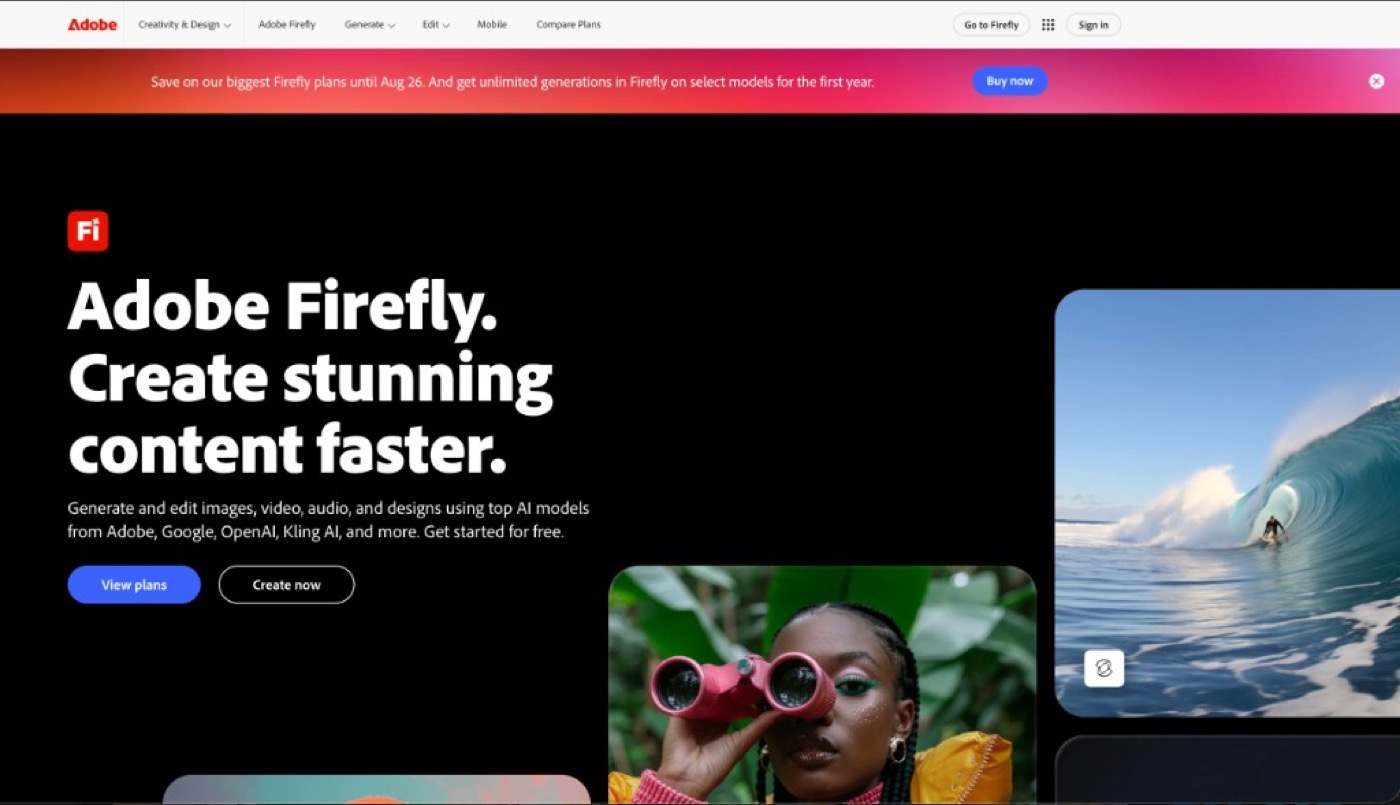Click the 'Save on our biggest Firefly plans' text
Screen dimensions: 1400x805
pyautogui.click(x=512, y=82)
